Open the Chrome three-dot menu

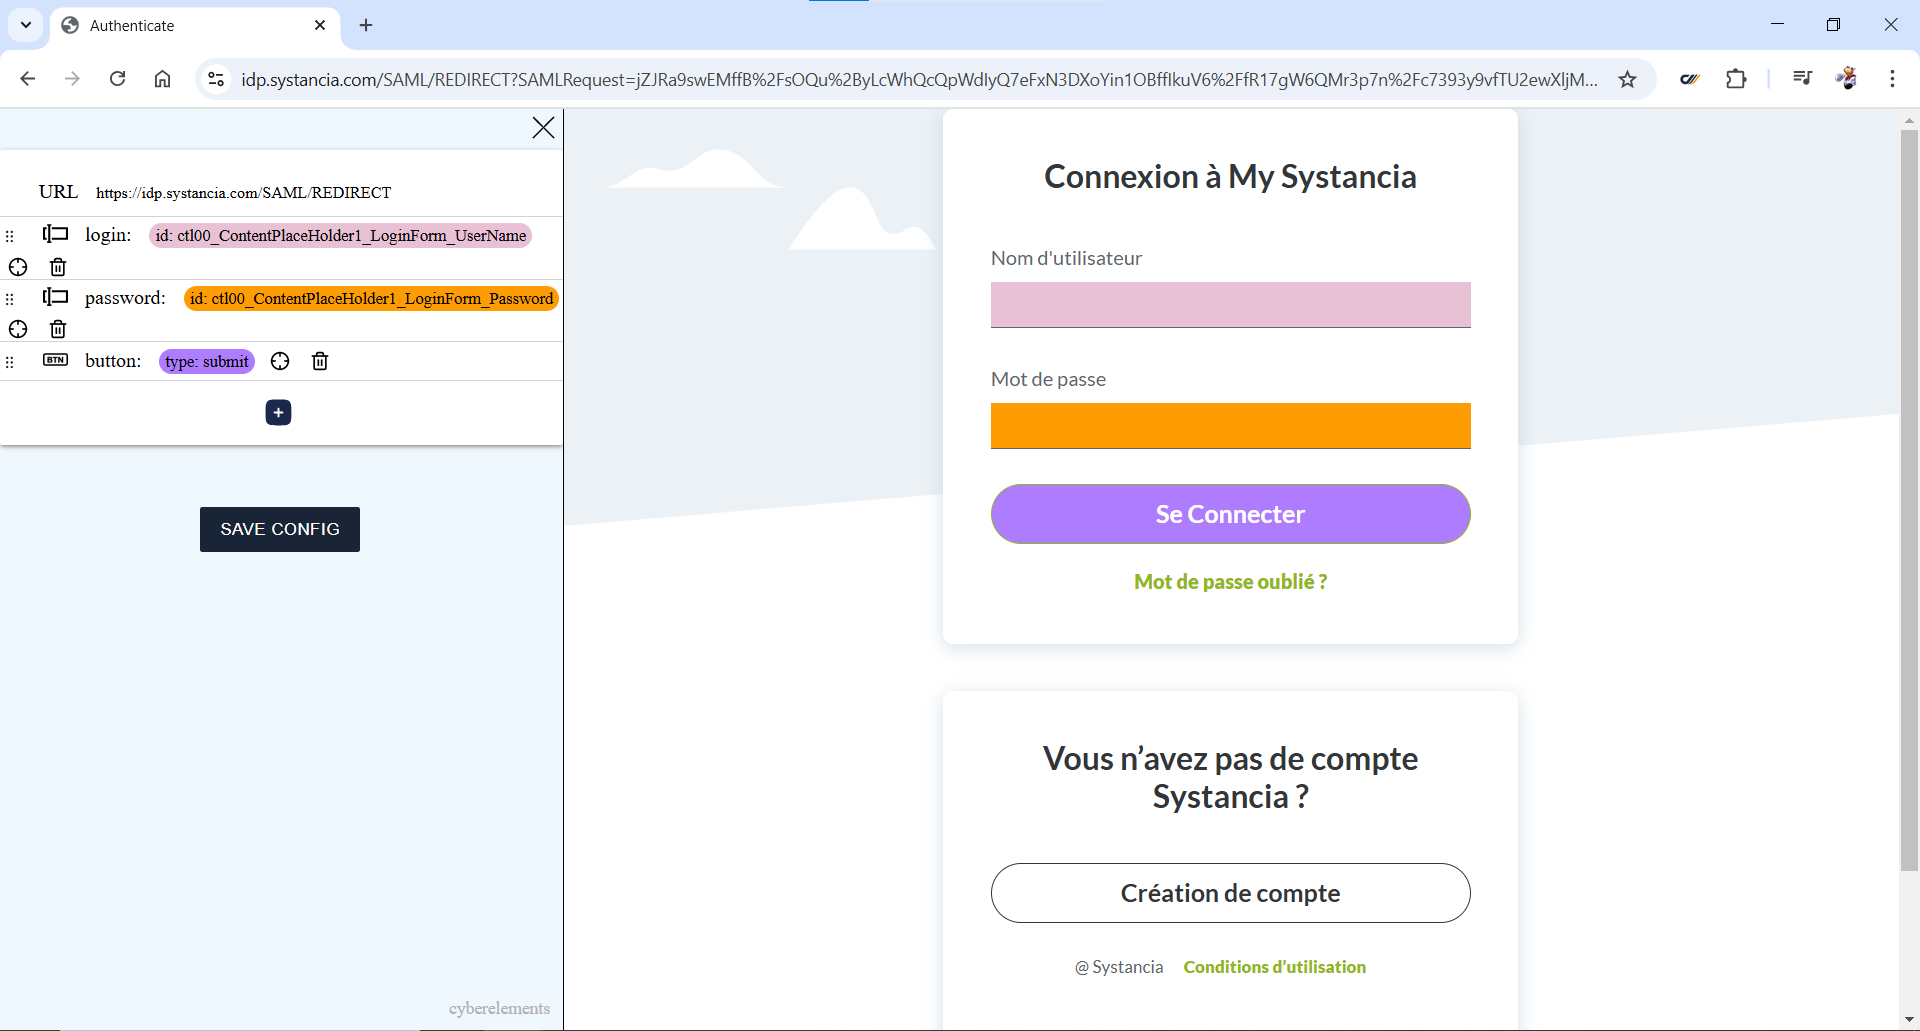pos(1892,79)
